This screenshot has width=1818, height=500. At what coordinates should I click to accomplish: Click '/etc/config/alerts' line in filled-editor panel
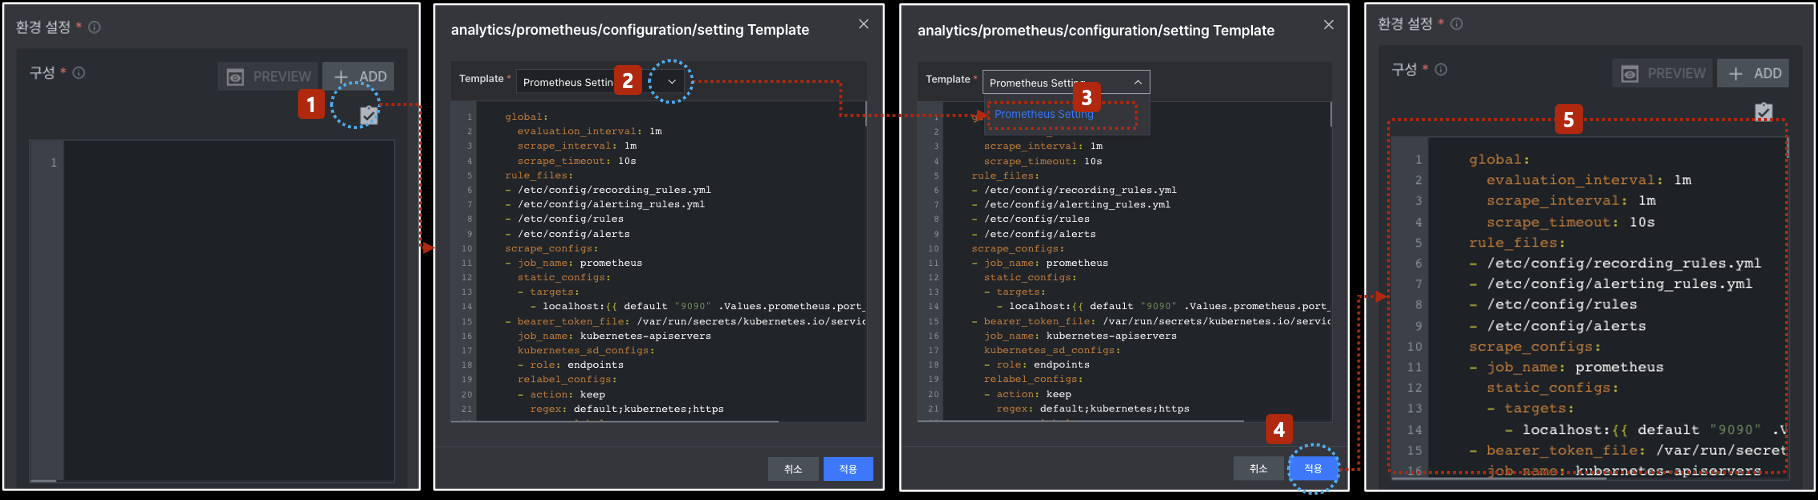pos(1566,325)
